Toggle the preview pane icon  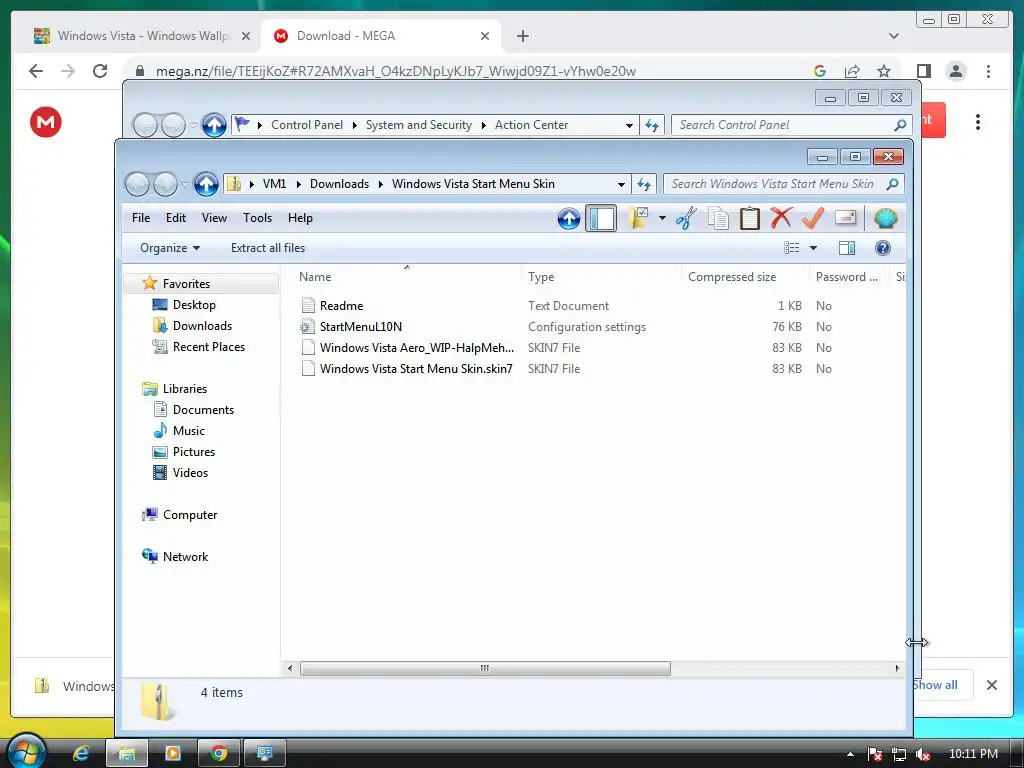pyautogui.click(x=847, y=248)
